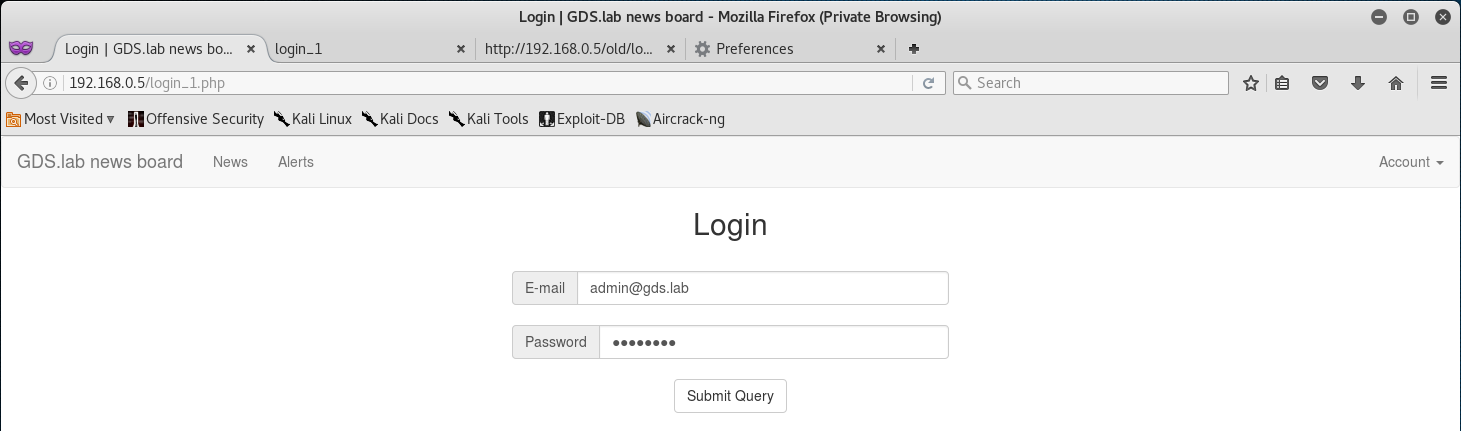Focus the E-mail input field
The height and width of the screenshot is (431, 1461).
[763, 288]
